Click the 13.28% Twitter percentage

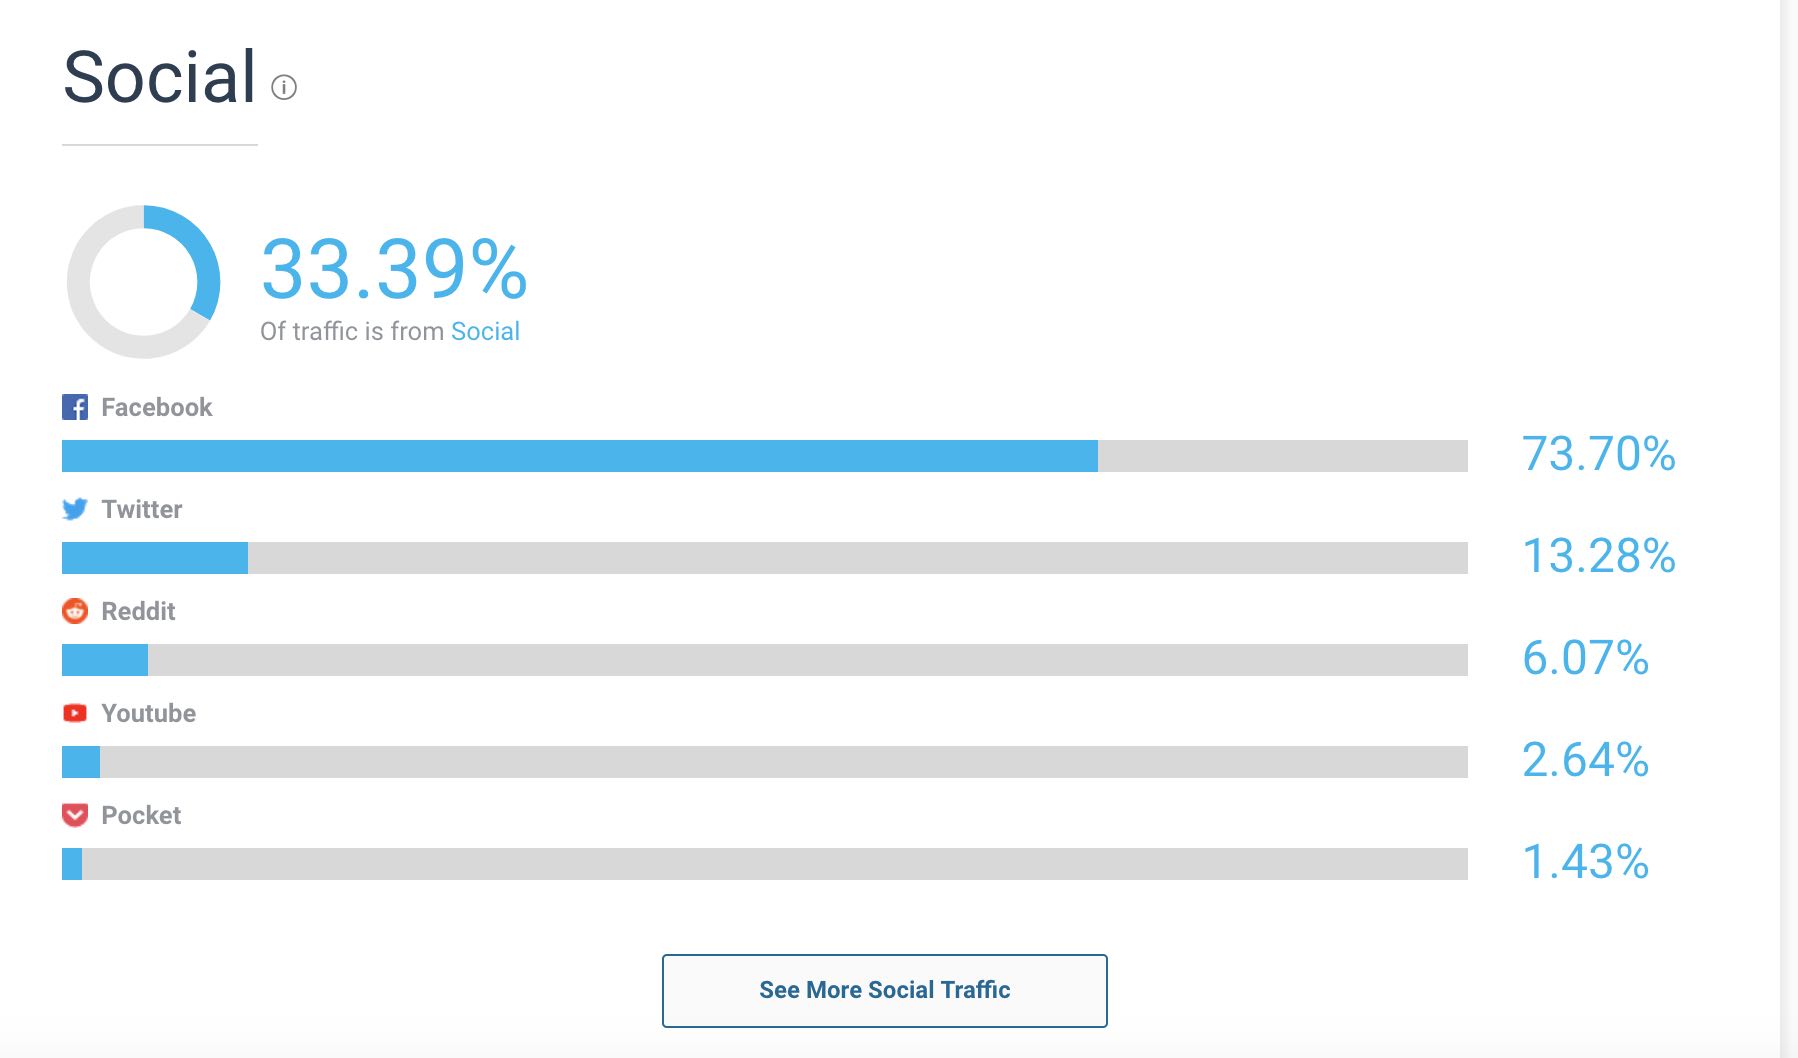(1598, 556)
